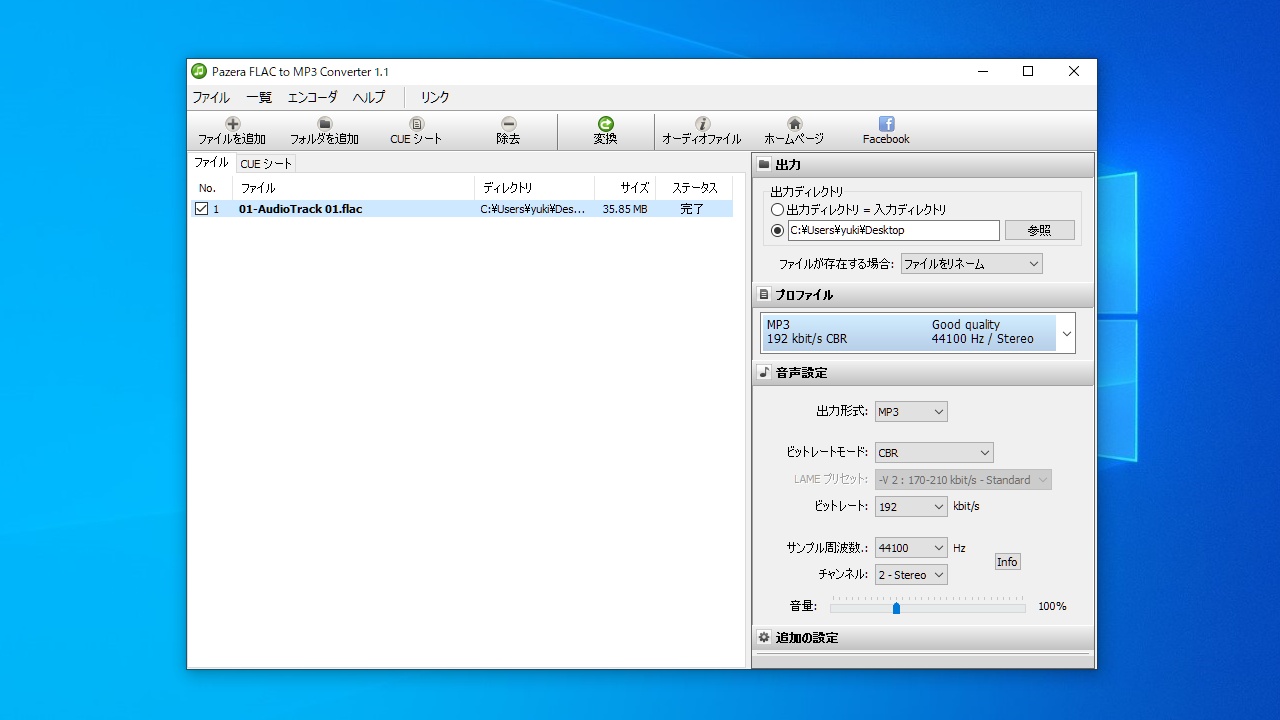Click the フォルダを追加 (add folder) toolbar icon

[324, 124]
